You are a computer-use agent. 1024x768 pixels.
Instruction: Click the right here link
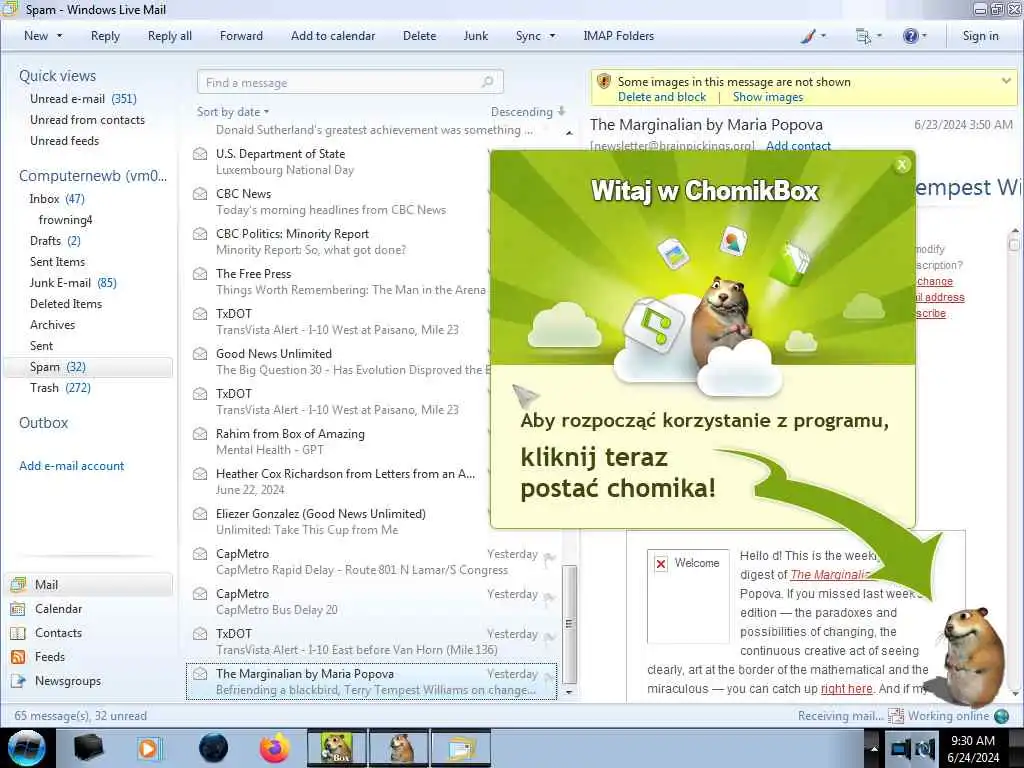[x=846, y=688]
